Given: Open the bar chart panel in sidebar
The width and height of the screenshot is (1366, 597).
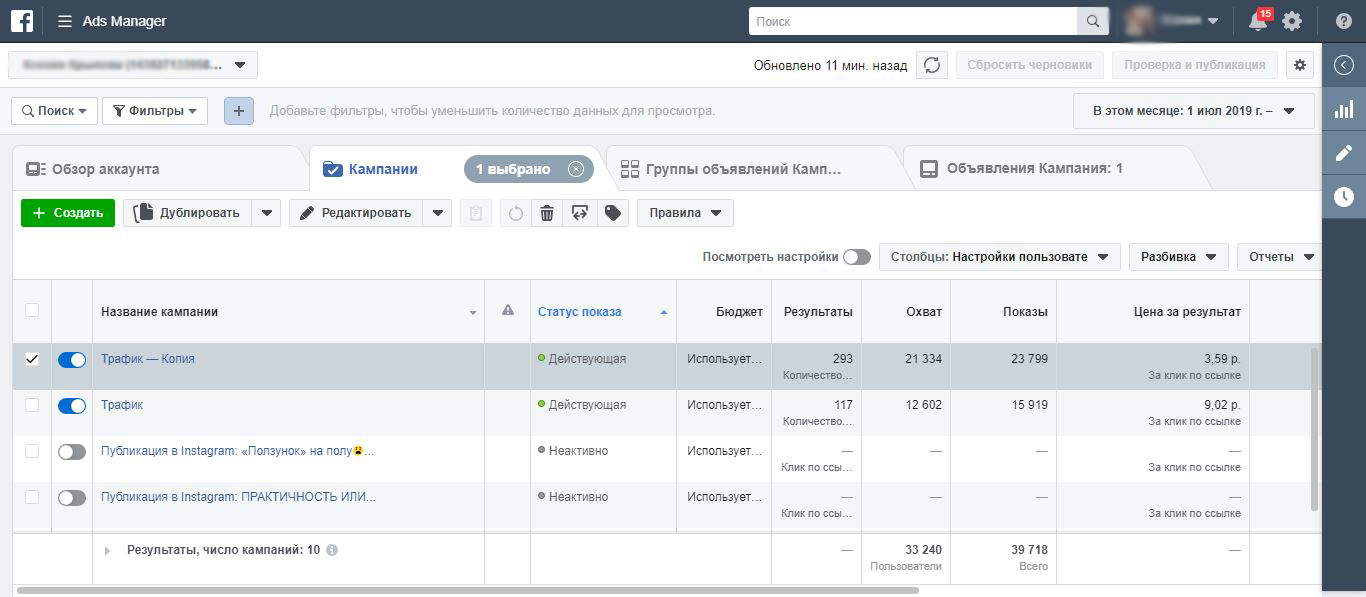Looking at the screenshot, I should pos(1343,110).
